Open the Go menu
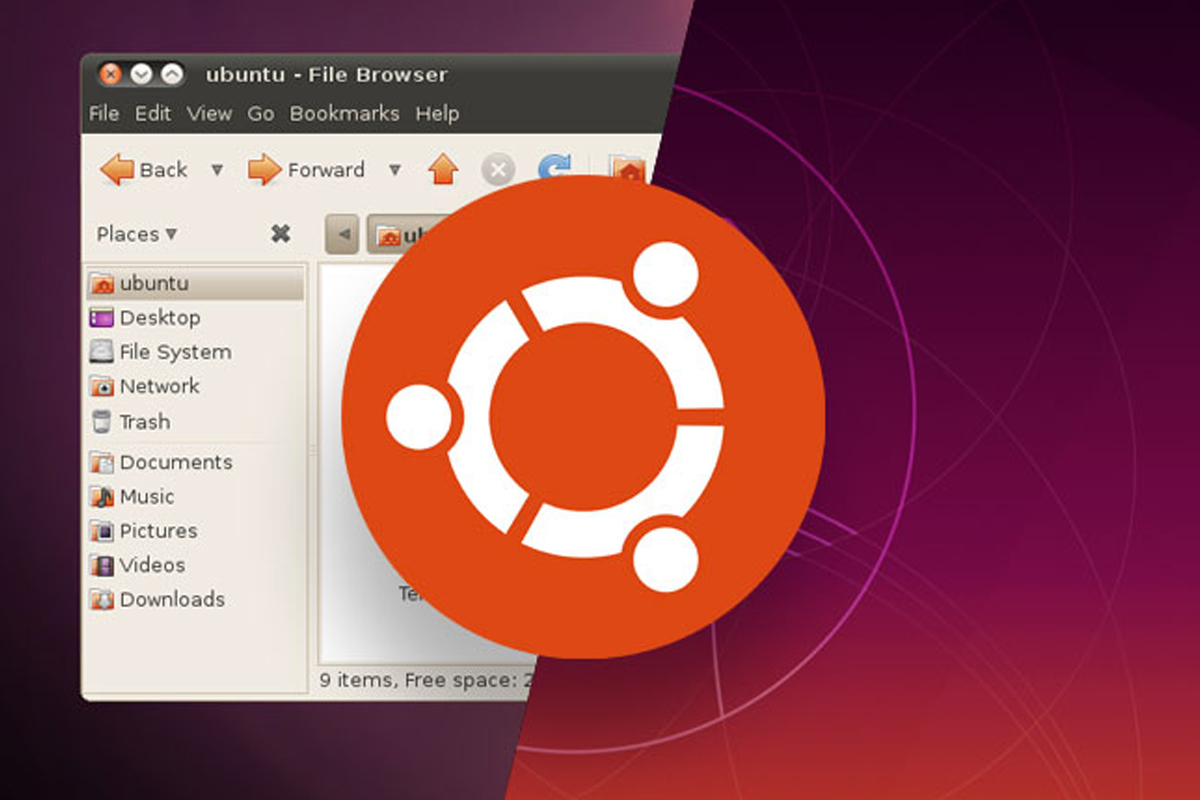The height and width of the screenshot is (800, 1200). click(260, 113)
